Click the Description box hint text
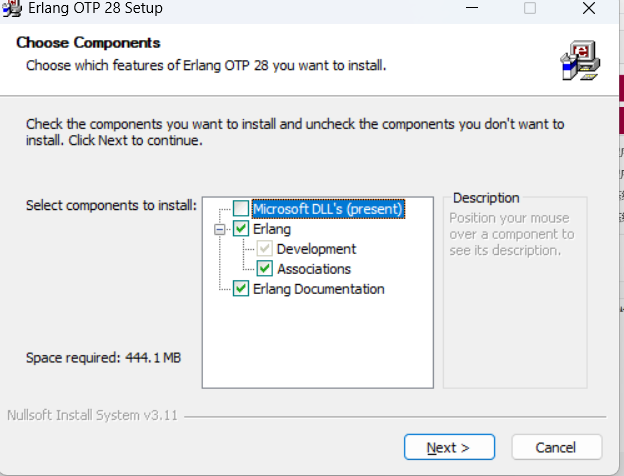 tap(512, 234)
